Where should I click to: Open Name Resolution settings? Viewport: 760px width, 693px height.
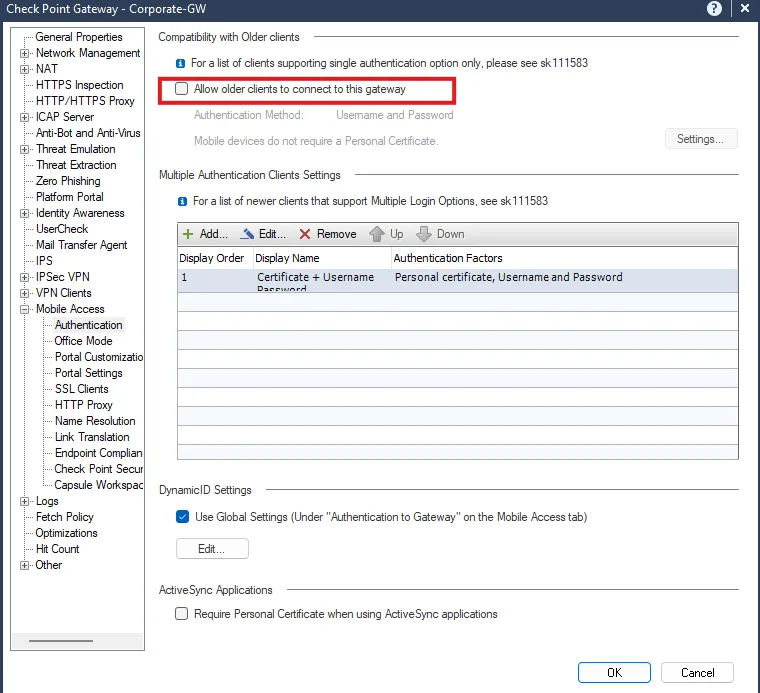coord(95,421)
